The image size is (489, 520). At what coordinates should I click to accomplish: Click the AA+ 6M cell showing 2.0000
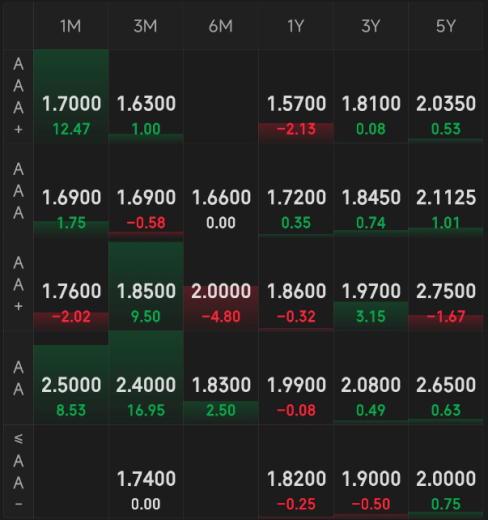click(221, 284)
